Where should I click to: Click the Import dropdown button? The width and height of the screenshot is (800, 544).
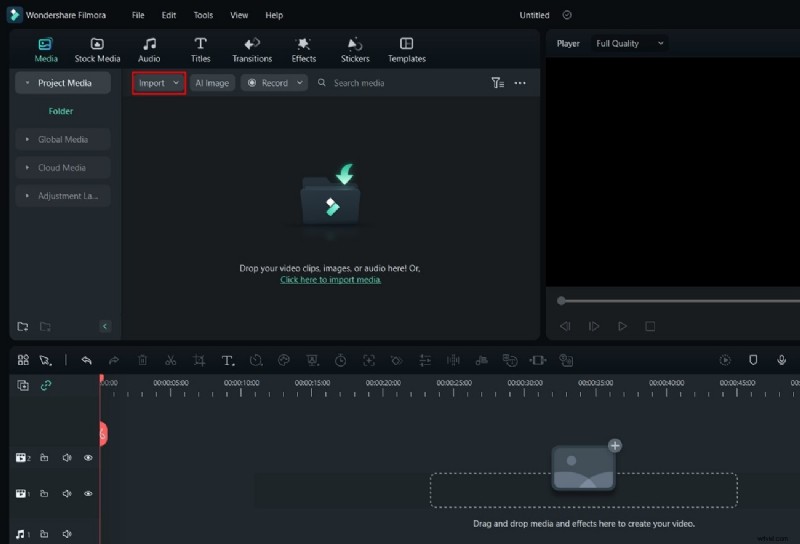[159, 83]
